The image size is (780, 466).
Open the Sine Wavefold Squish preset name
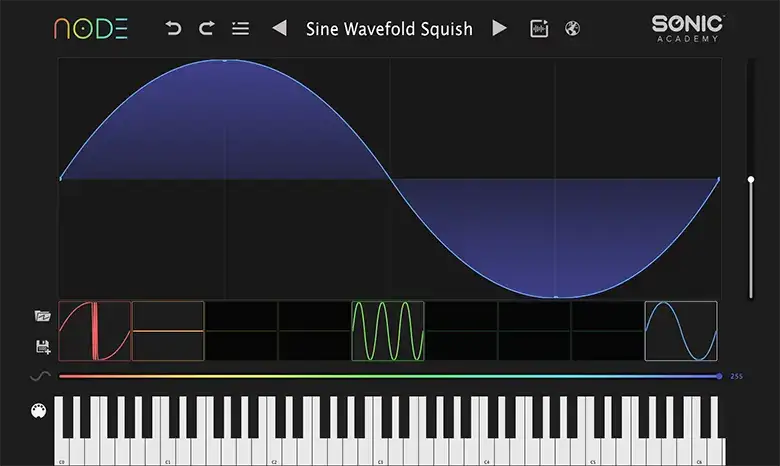[x=389, y=29]
